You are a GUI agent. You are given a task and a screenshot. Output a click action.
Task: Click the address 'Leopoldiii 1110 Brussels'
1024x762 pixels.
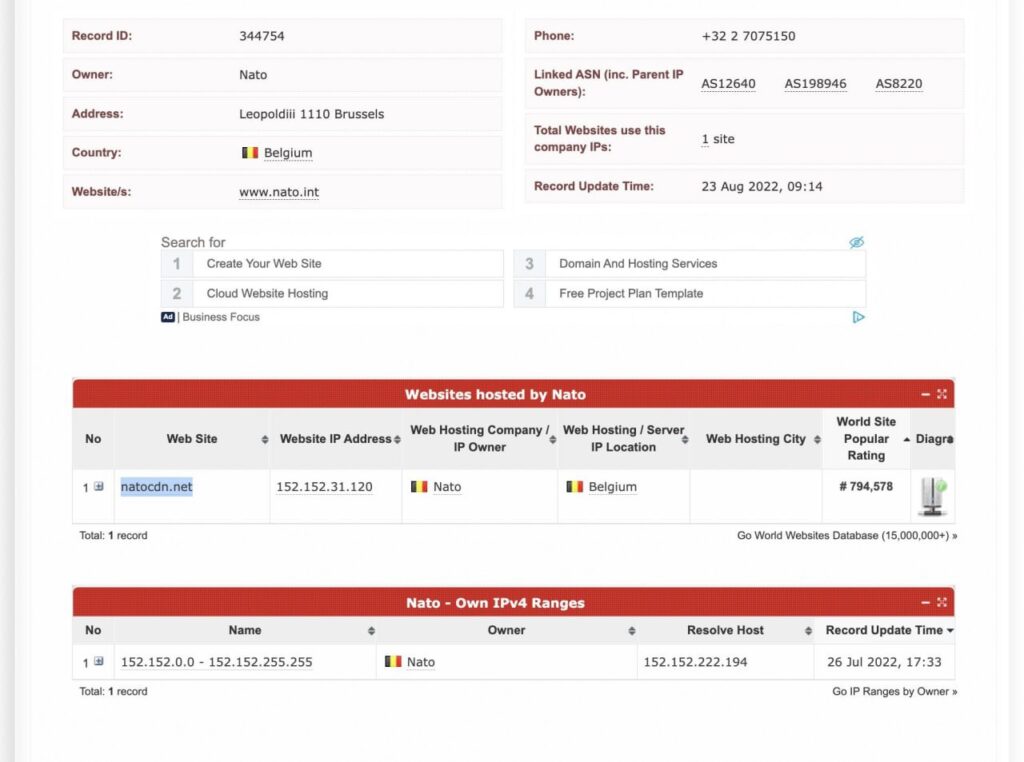click(x=312, y=114)
